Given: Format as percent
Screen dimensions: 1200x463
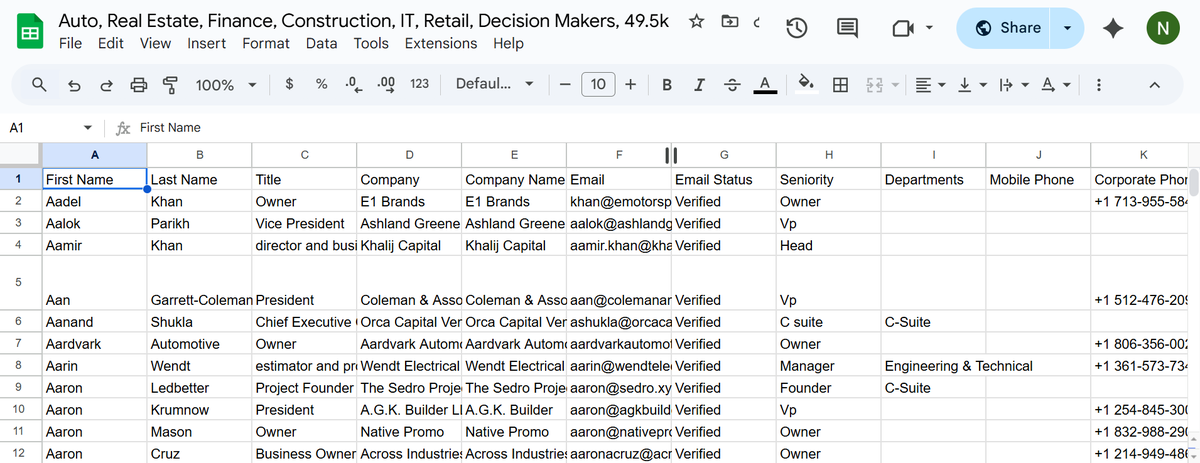Looking at the screenshot, I should [321, 84].
